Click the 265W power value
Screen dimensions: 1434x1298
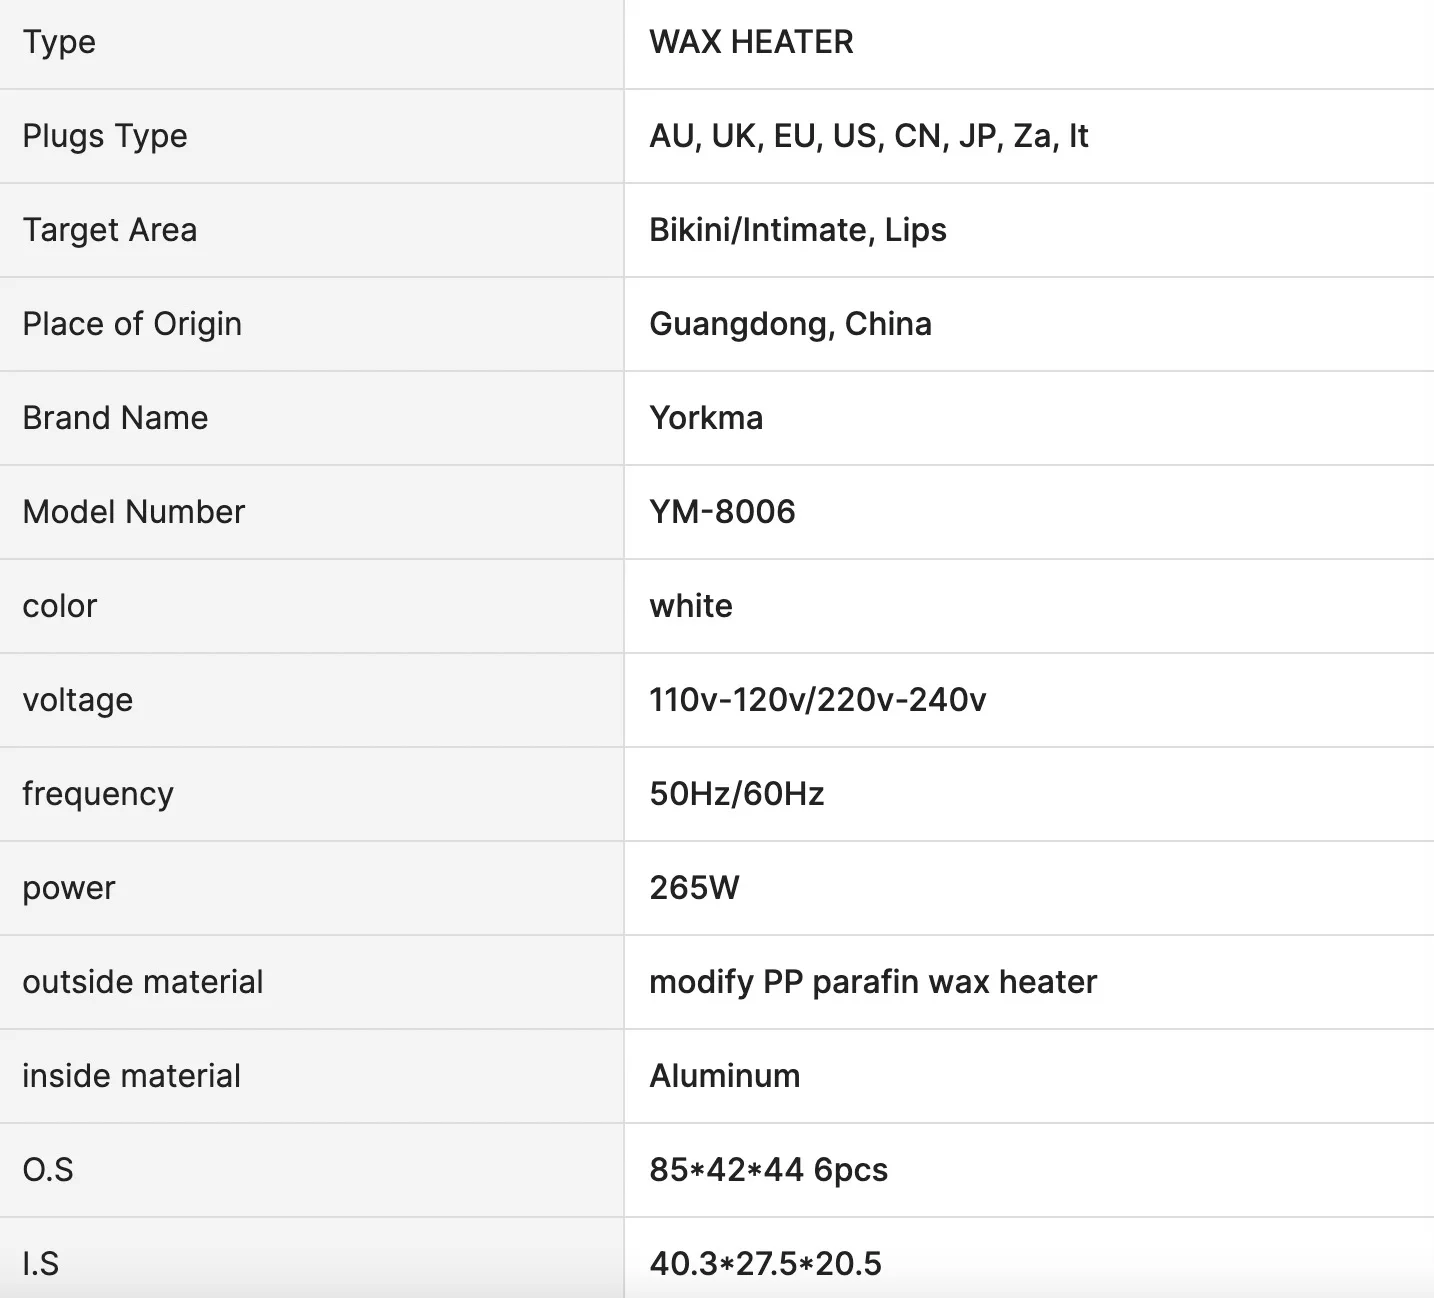(x=694, y=888)
